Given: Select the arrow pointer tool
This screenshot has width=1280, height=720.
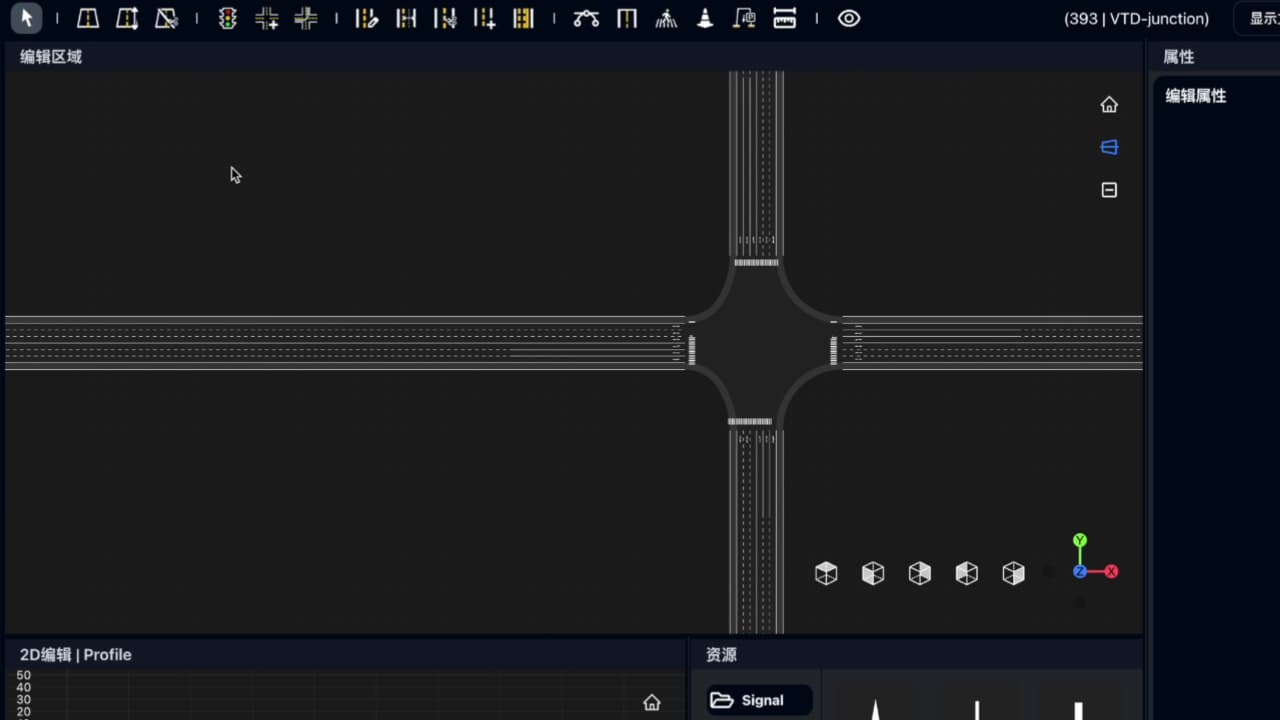Looking at the screenshot, I should click(27, 18).
